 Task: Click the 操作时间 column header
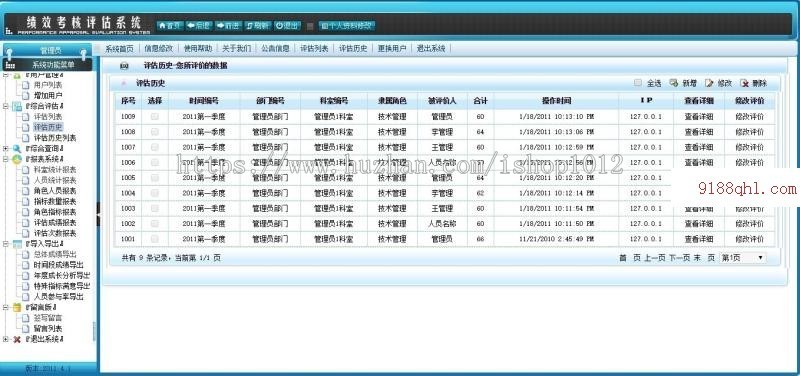(556, 101)
